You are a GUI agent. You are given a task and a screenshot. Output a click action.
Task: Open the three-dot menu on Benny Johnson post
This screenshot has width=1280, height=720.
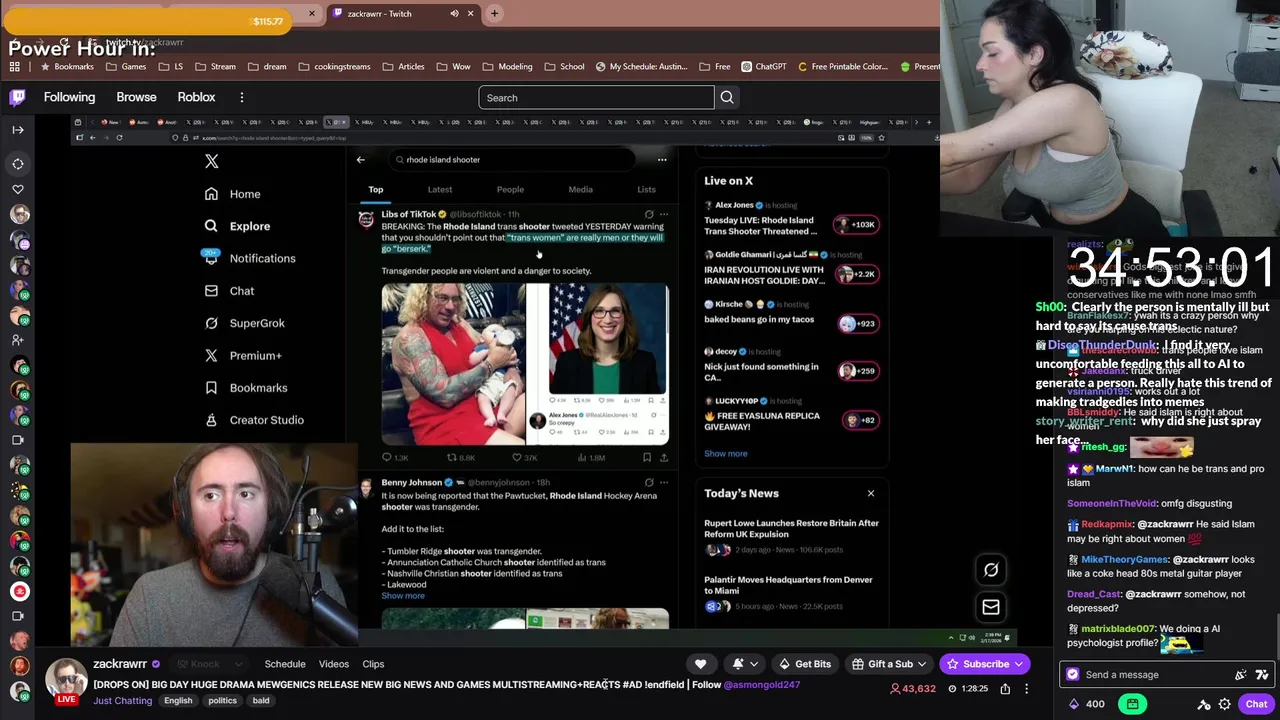664,482
